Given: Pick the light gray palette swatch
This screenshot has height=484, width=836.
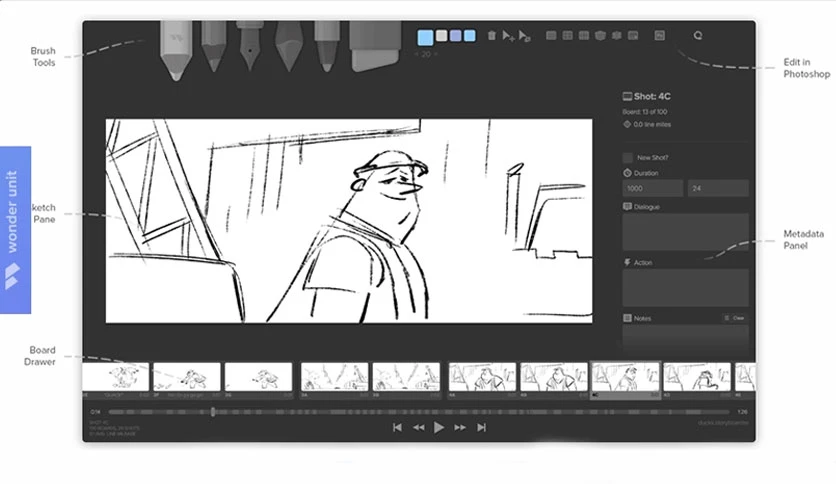Looking at the screenshot, I should coord(441,36).
